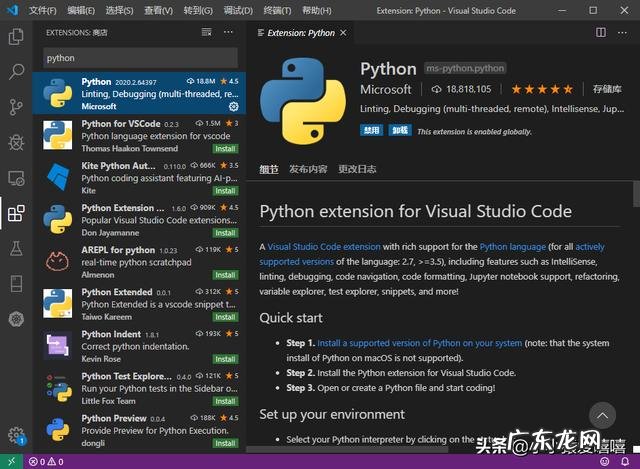Install AREPL for python
The image size is (640, 469).
point(225,275)
